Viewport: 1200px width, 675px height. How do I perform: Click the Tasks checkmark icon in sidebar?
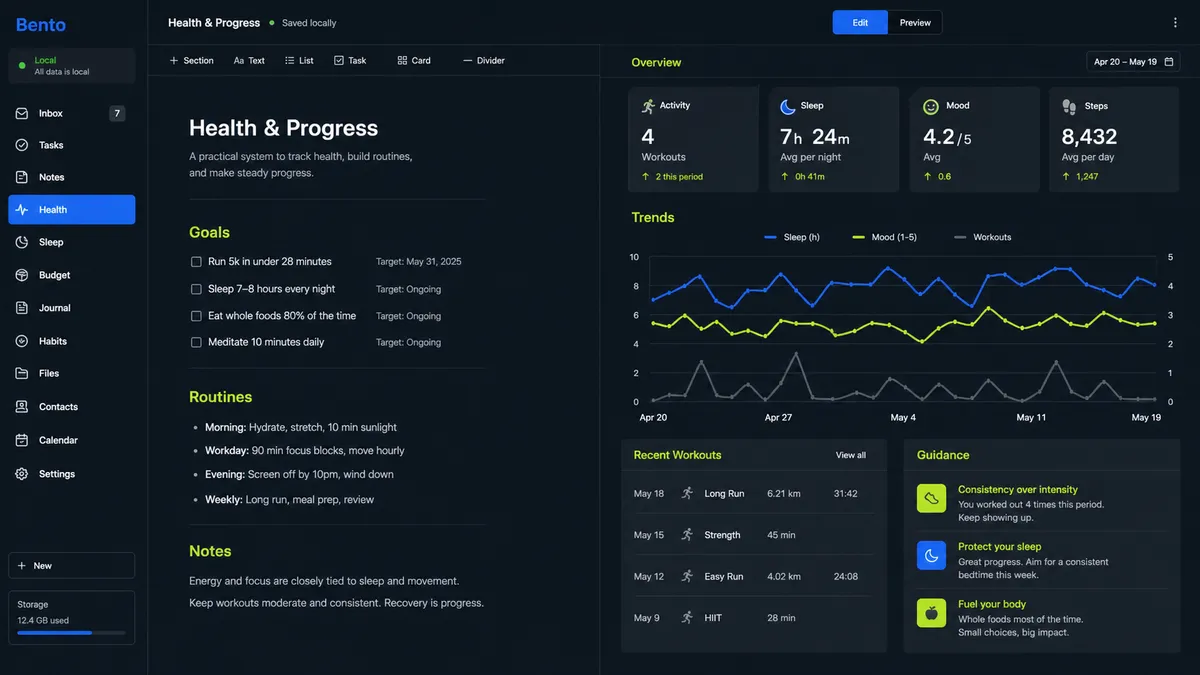pos(22,145)
